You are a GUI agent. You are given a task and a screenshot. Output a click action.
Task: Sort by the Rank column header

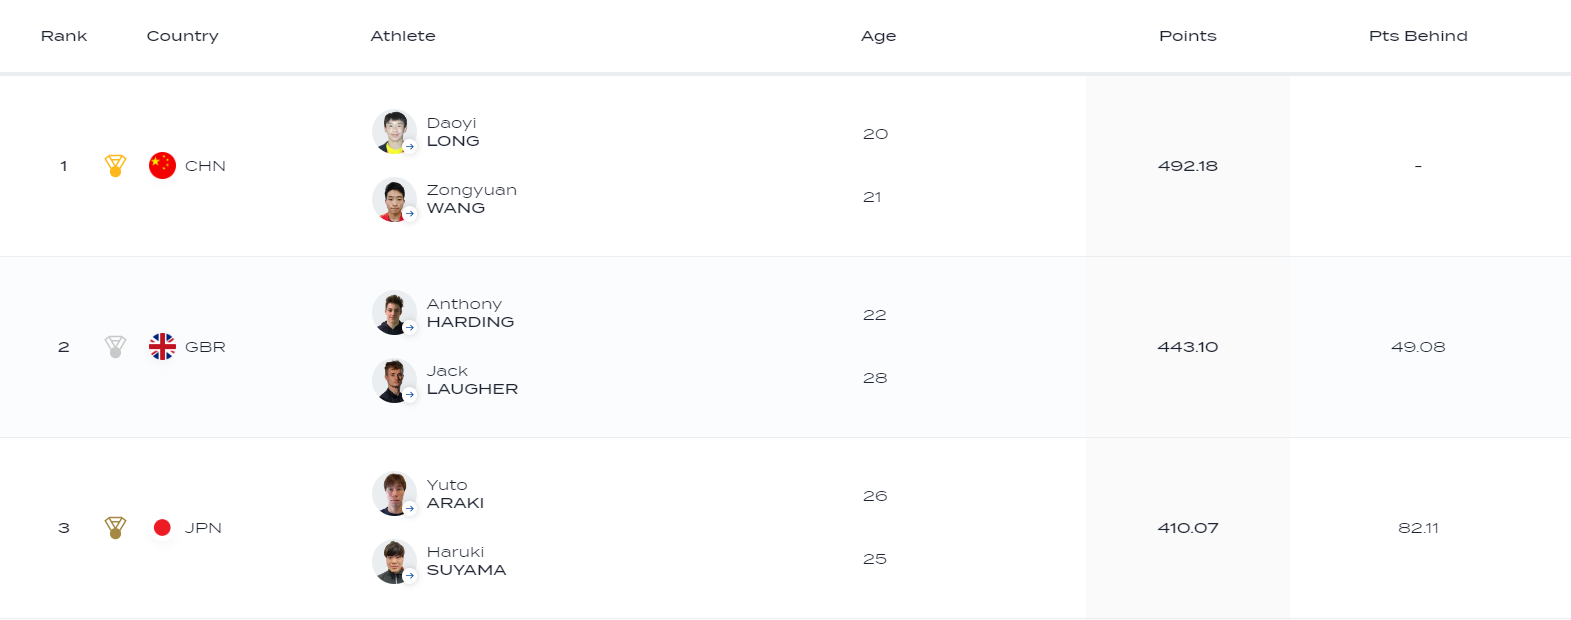pyautogui.click(x=64, y=36)
